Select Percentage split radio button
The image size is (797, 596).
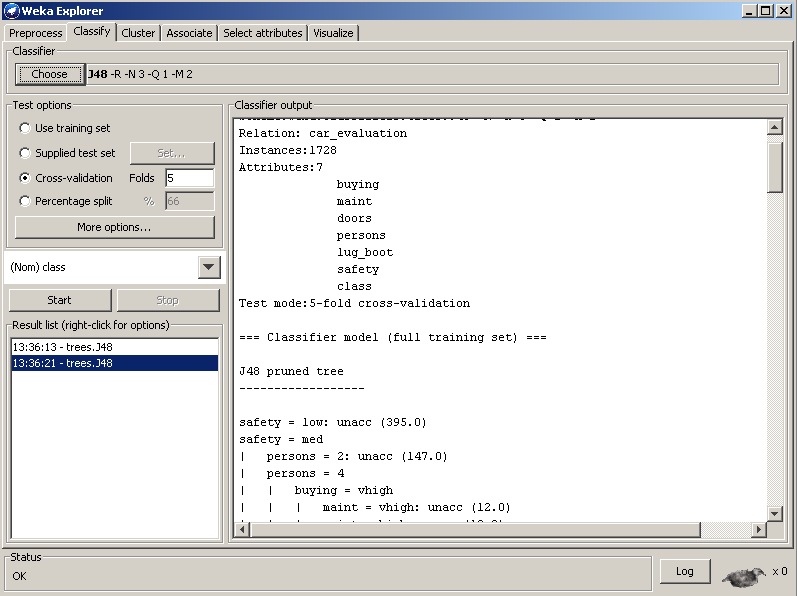click(x=25, y=201)
